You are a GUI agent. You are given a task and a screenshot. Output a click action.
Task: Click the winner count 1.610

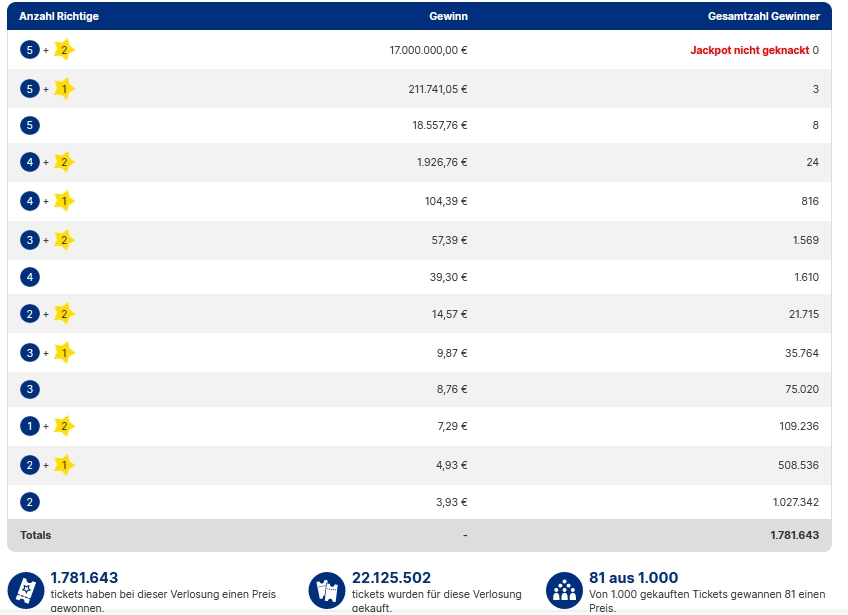pos(806,277)
